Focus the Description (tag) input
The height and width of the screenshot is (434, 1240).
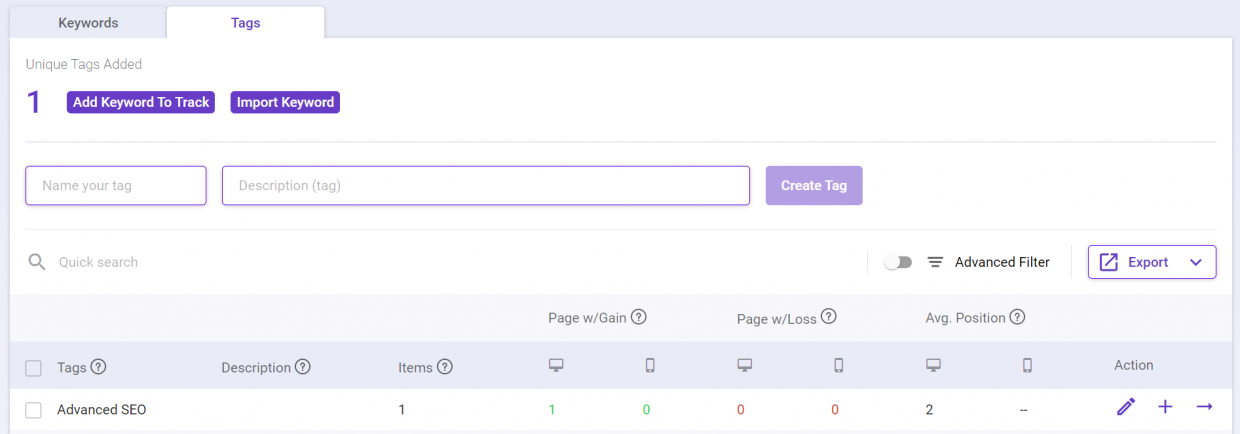click(486, 186)
